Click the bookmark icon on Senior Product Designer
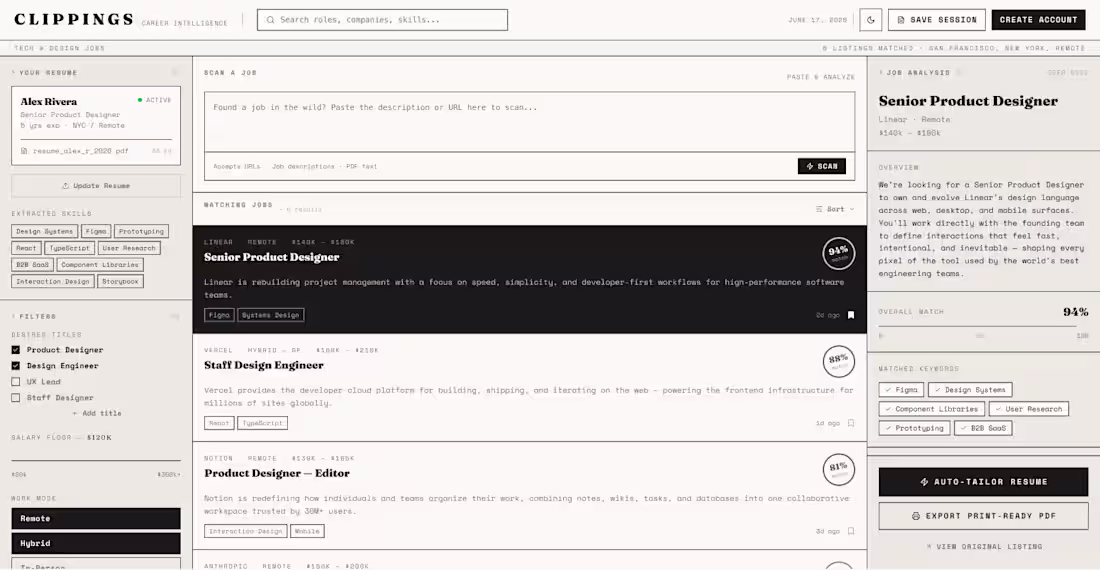Screen dimensions: 1100x570 (851, 315)
